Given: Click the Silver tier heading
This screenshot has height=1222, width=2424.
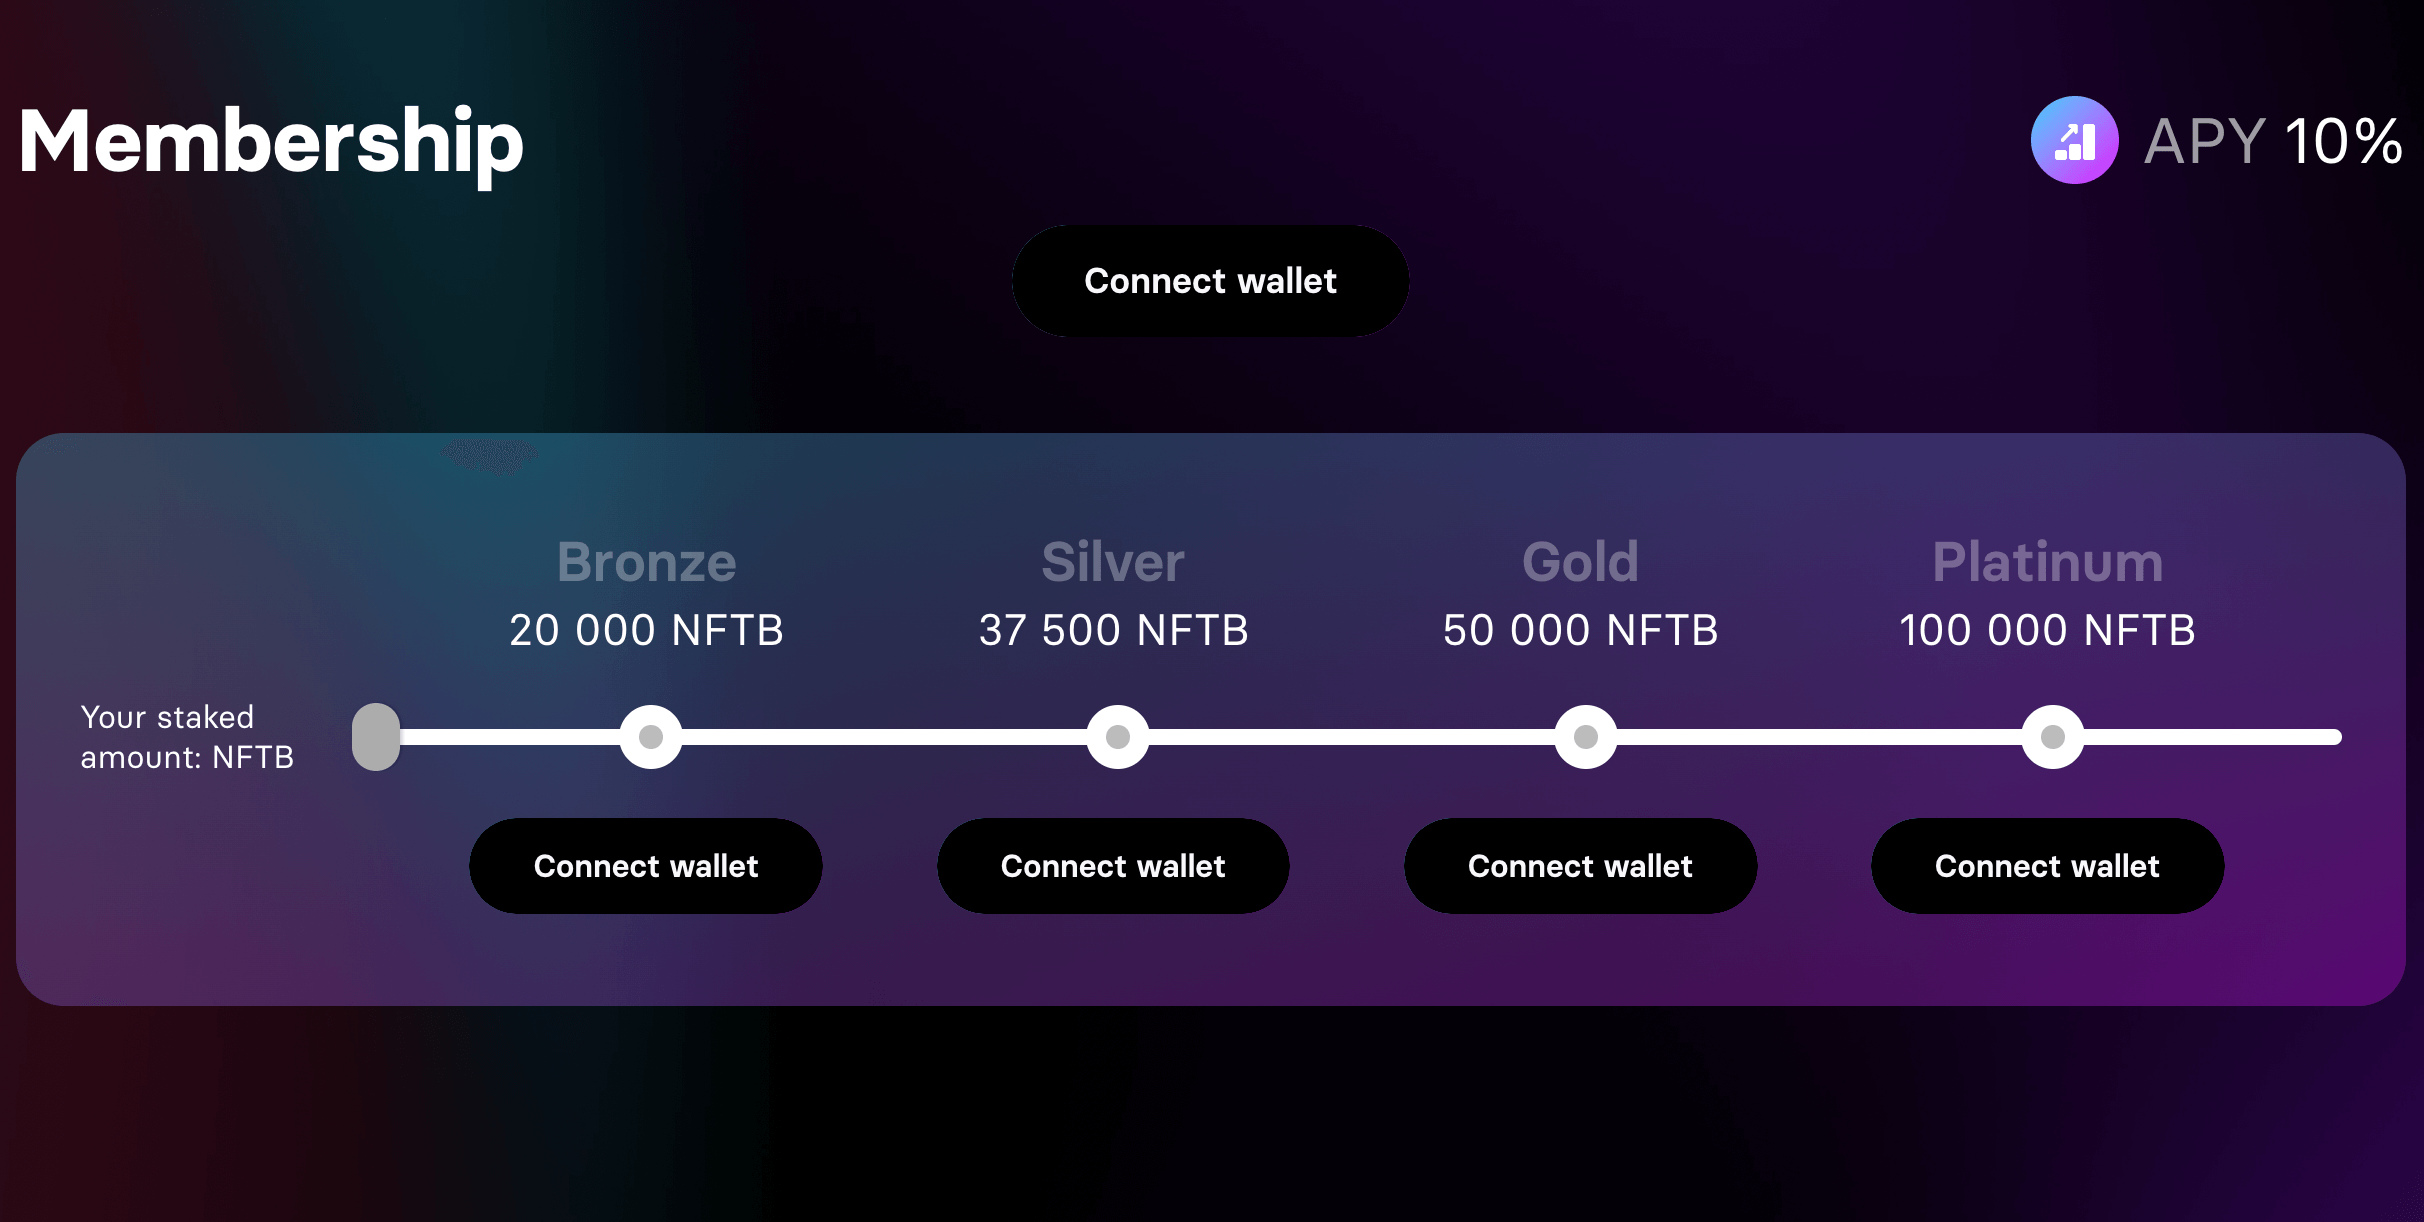Looking at the screenshot, I should (x=1113, y=562).
